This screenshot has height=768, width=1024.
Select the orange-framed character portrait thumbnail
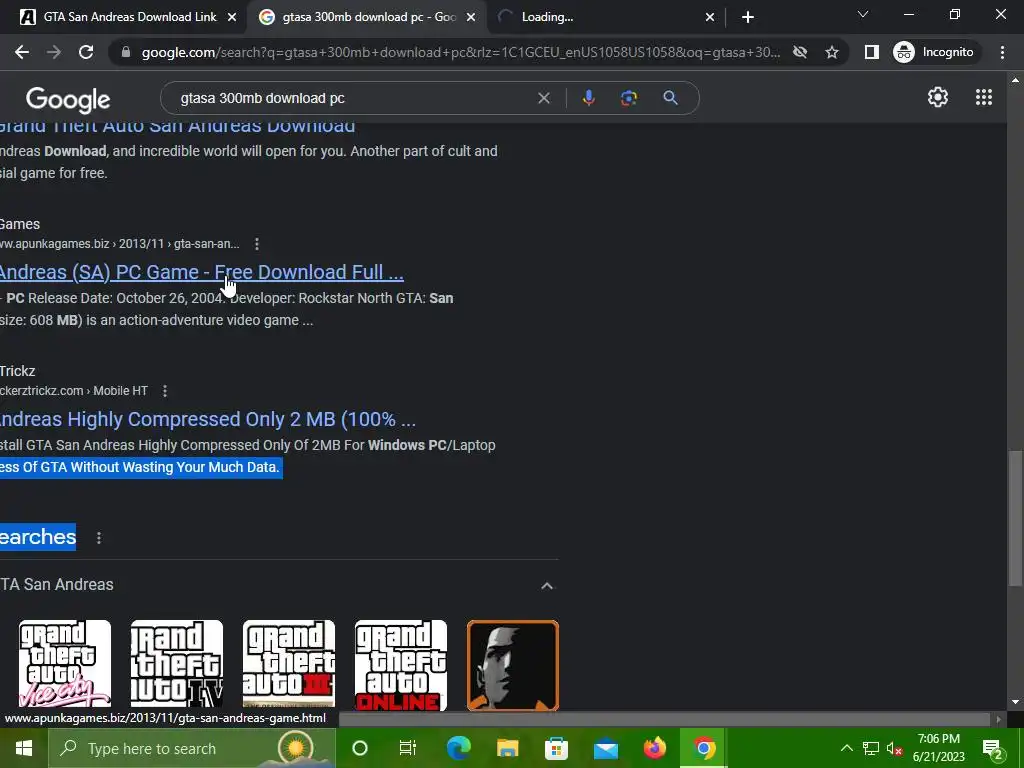513,665
